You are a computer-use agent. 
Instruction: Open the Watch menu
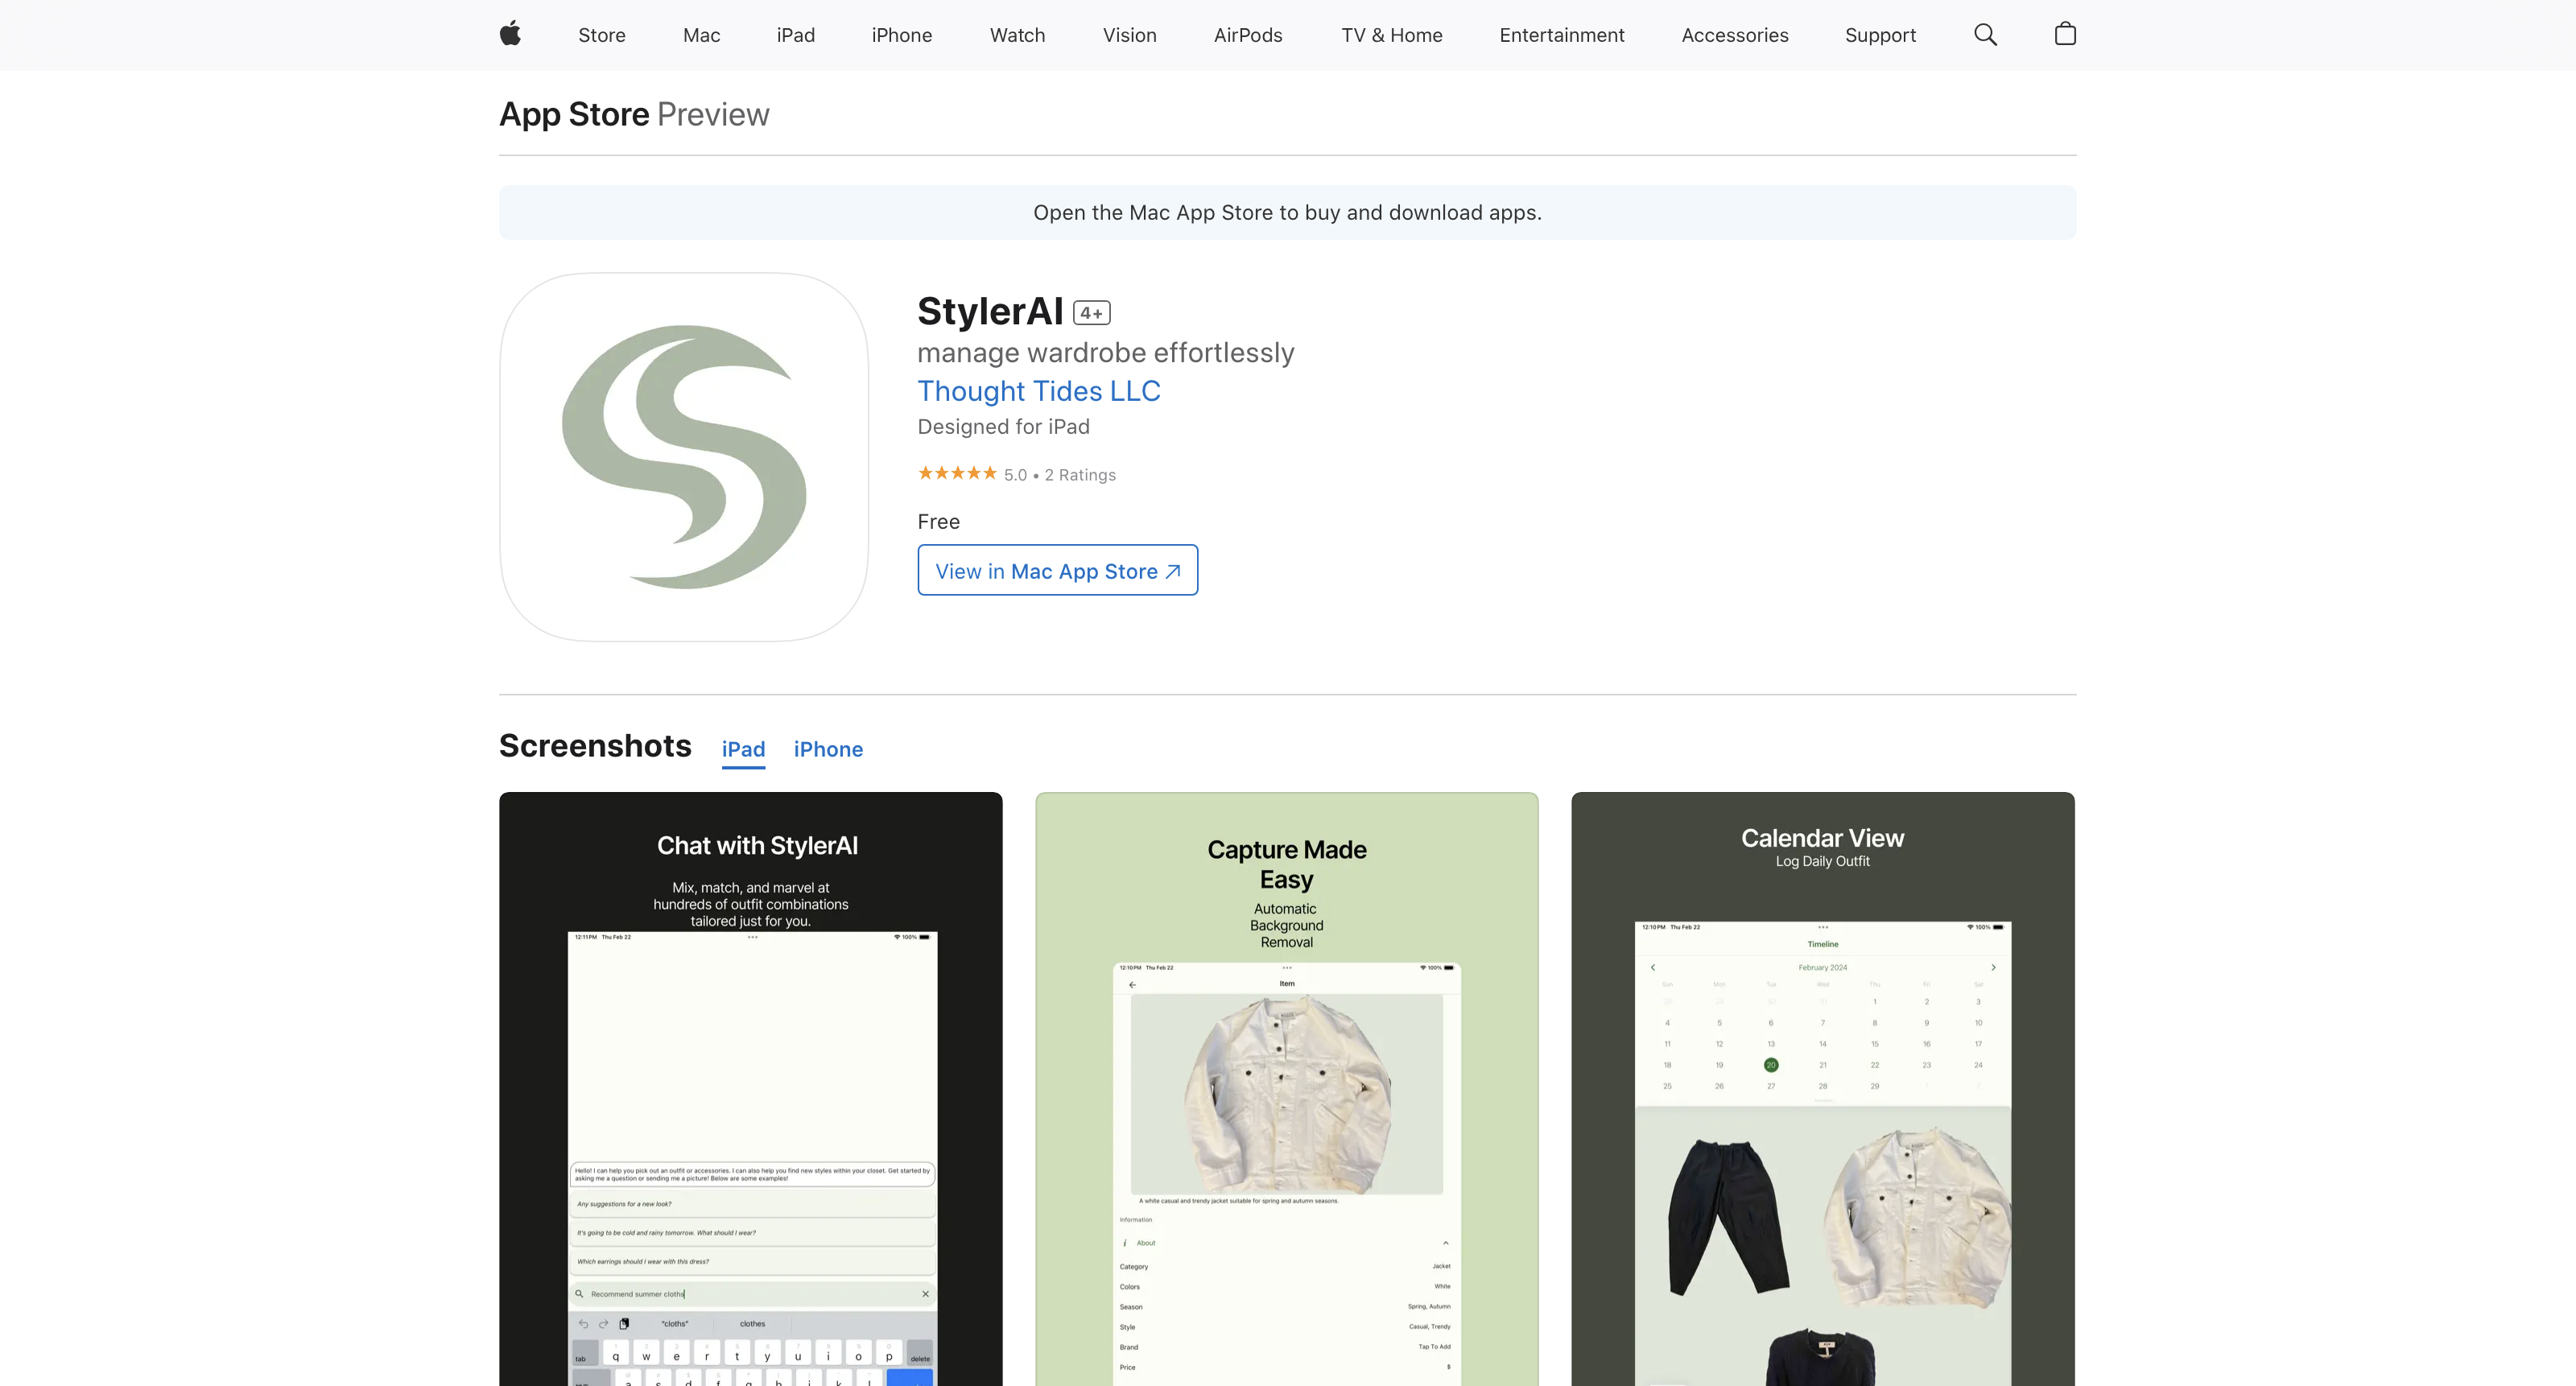coord(1017,35)
